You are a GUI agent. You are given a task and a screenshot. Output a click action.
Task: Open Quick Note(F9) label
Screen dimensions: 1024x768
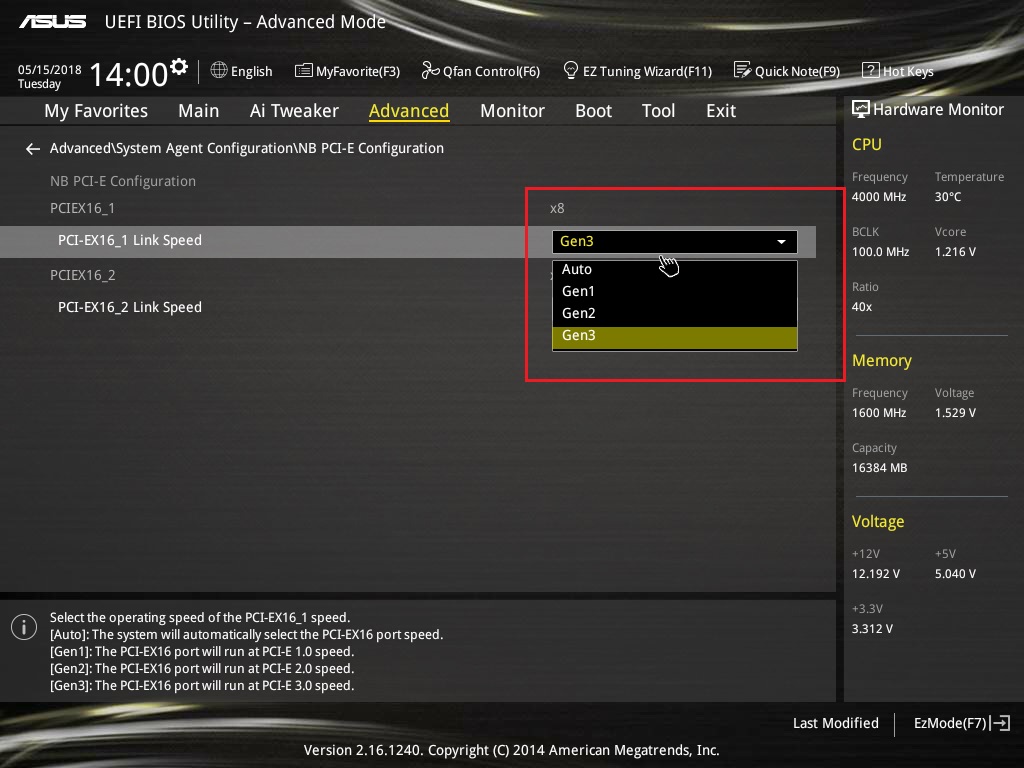click(797, 71)
